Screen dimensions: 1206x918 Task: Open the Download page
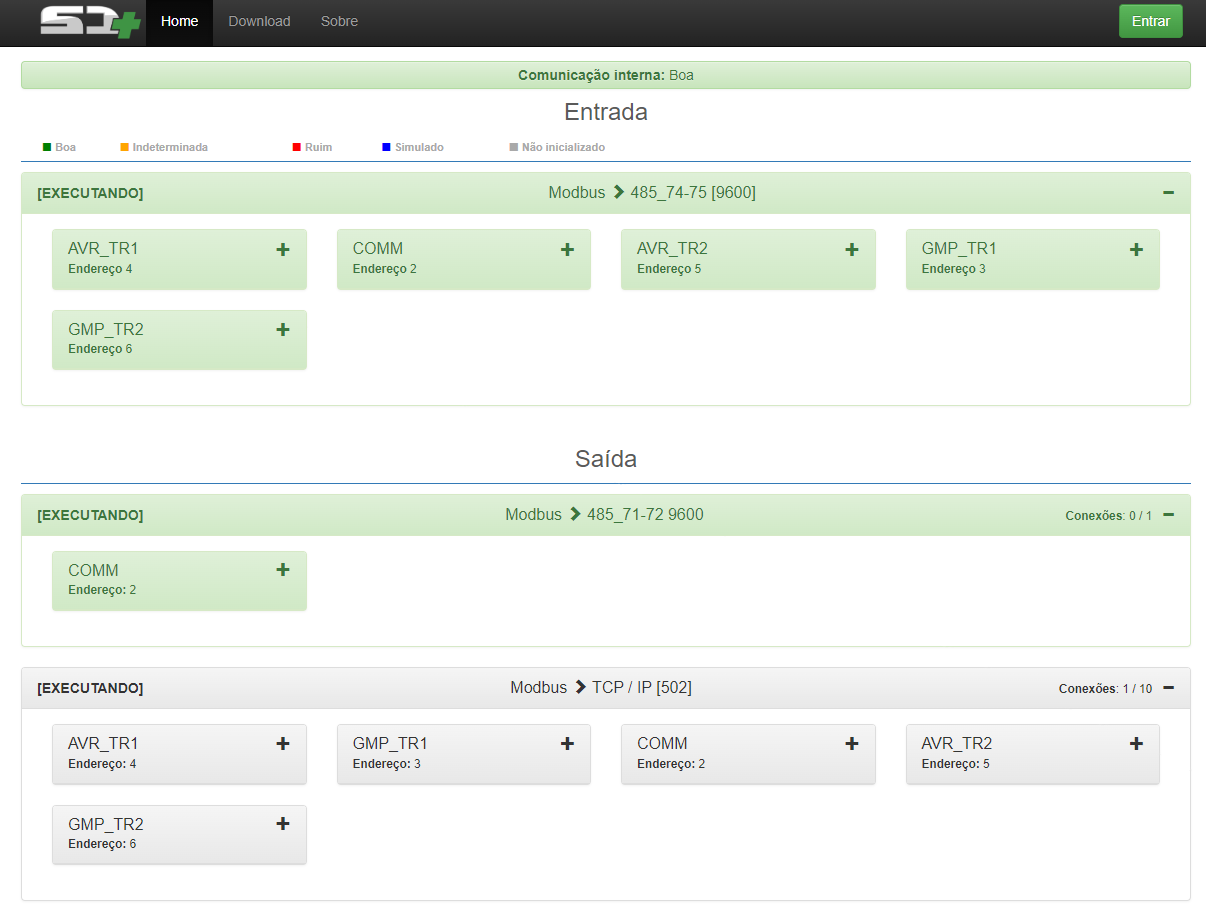point(259,22)
